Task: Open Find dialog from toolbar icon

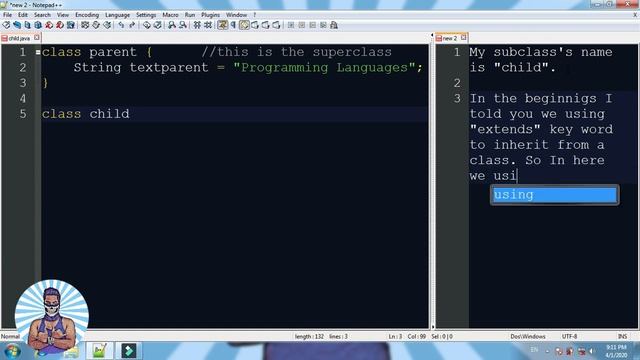Action: tap(147, 25)
